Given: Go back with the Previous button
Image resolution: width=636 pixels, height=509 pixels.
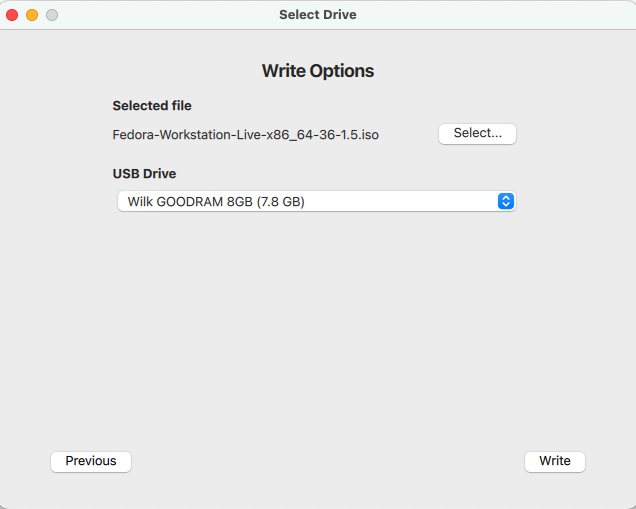Looking at the screenshot, I should 91,461.
